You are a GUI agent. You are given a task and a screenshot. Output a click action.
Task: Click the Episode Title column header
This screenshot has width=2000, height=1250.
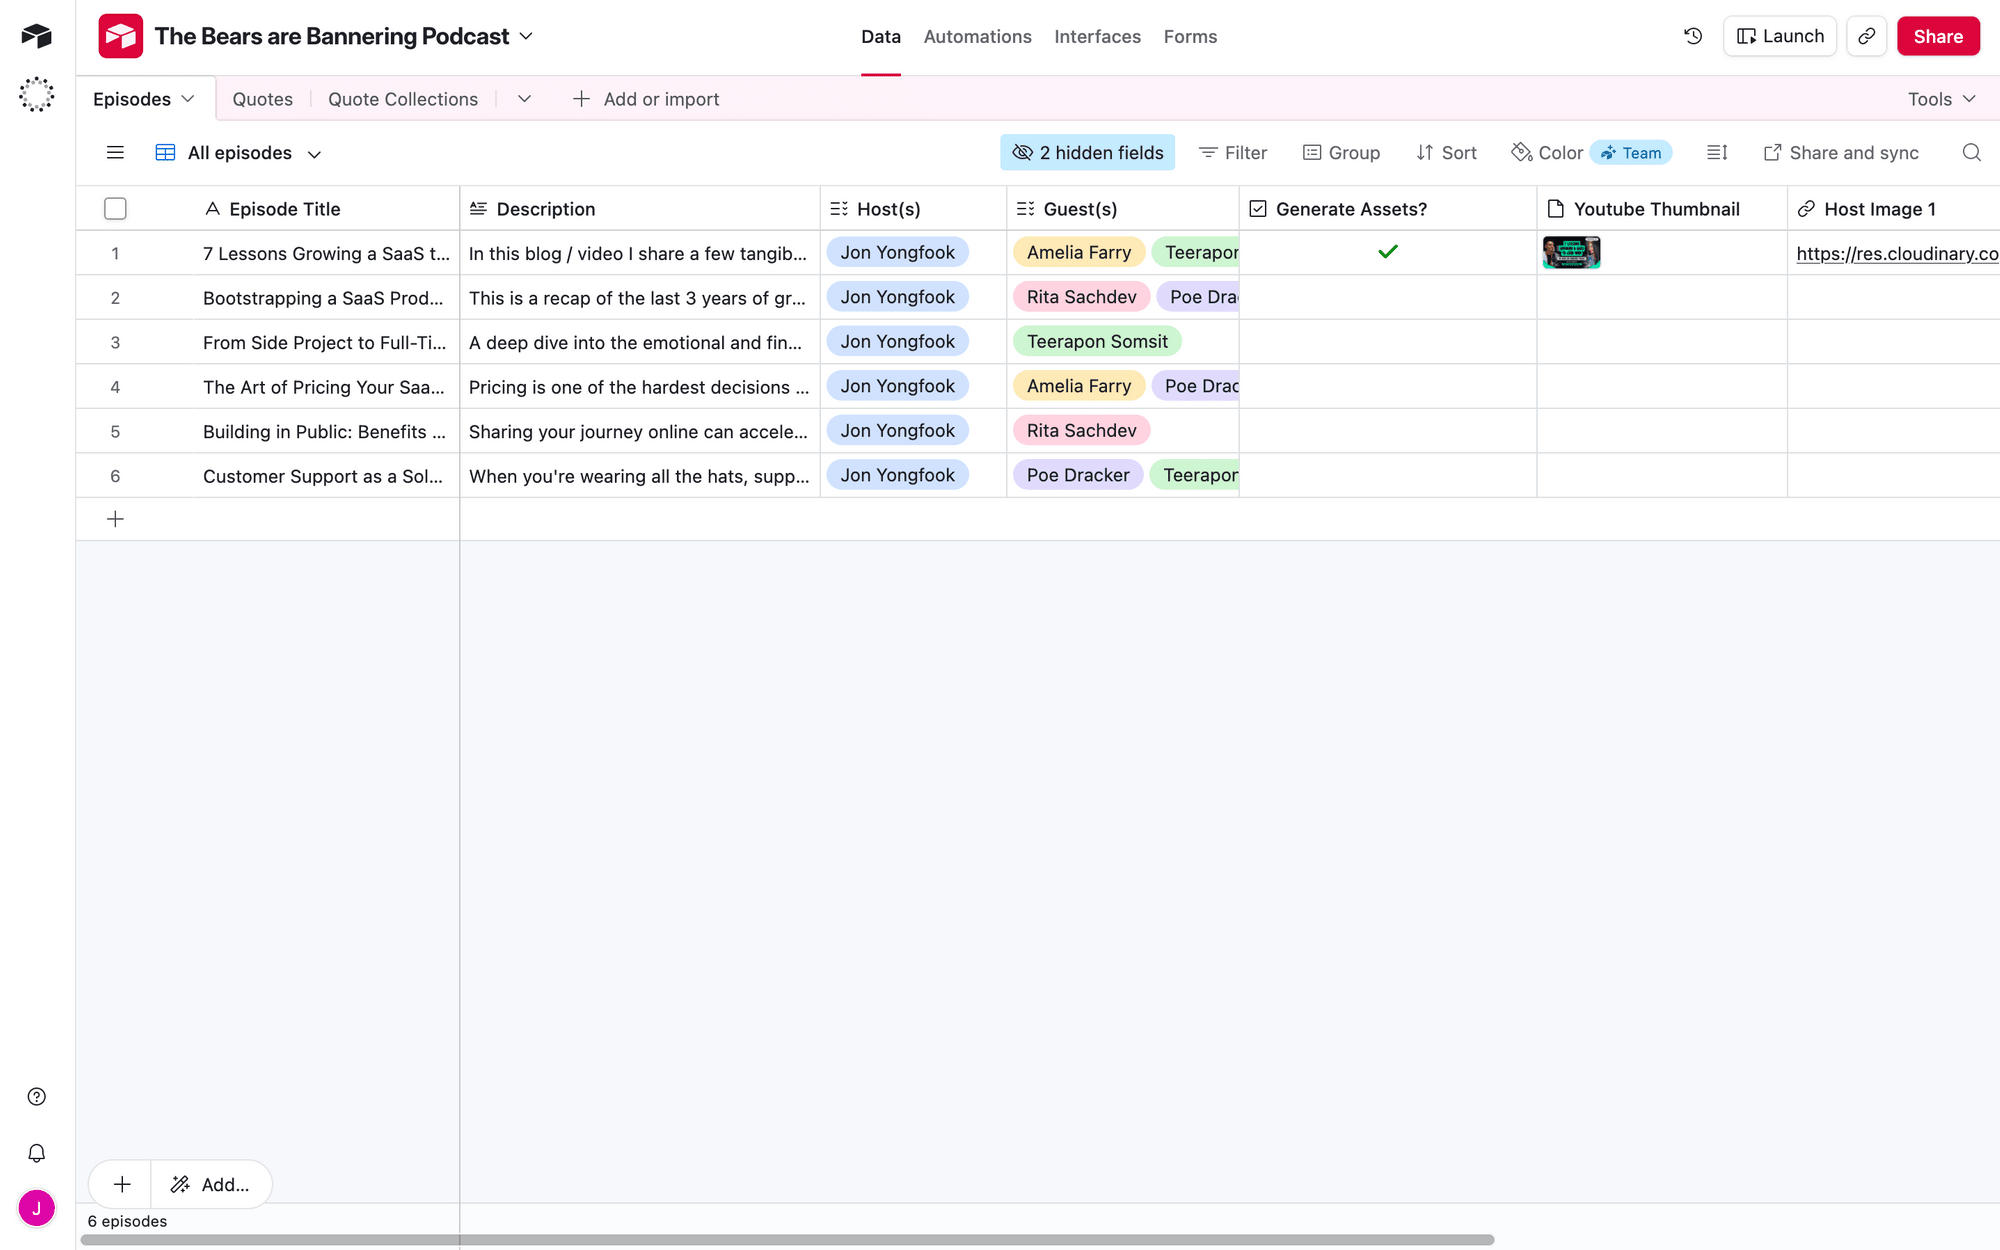pos(327,208)
